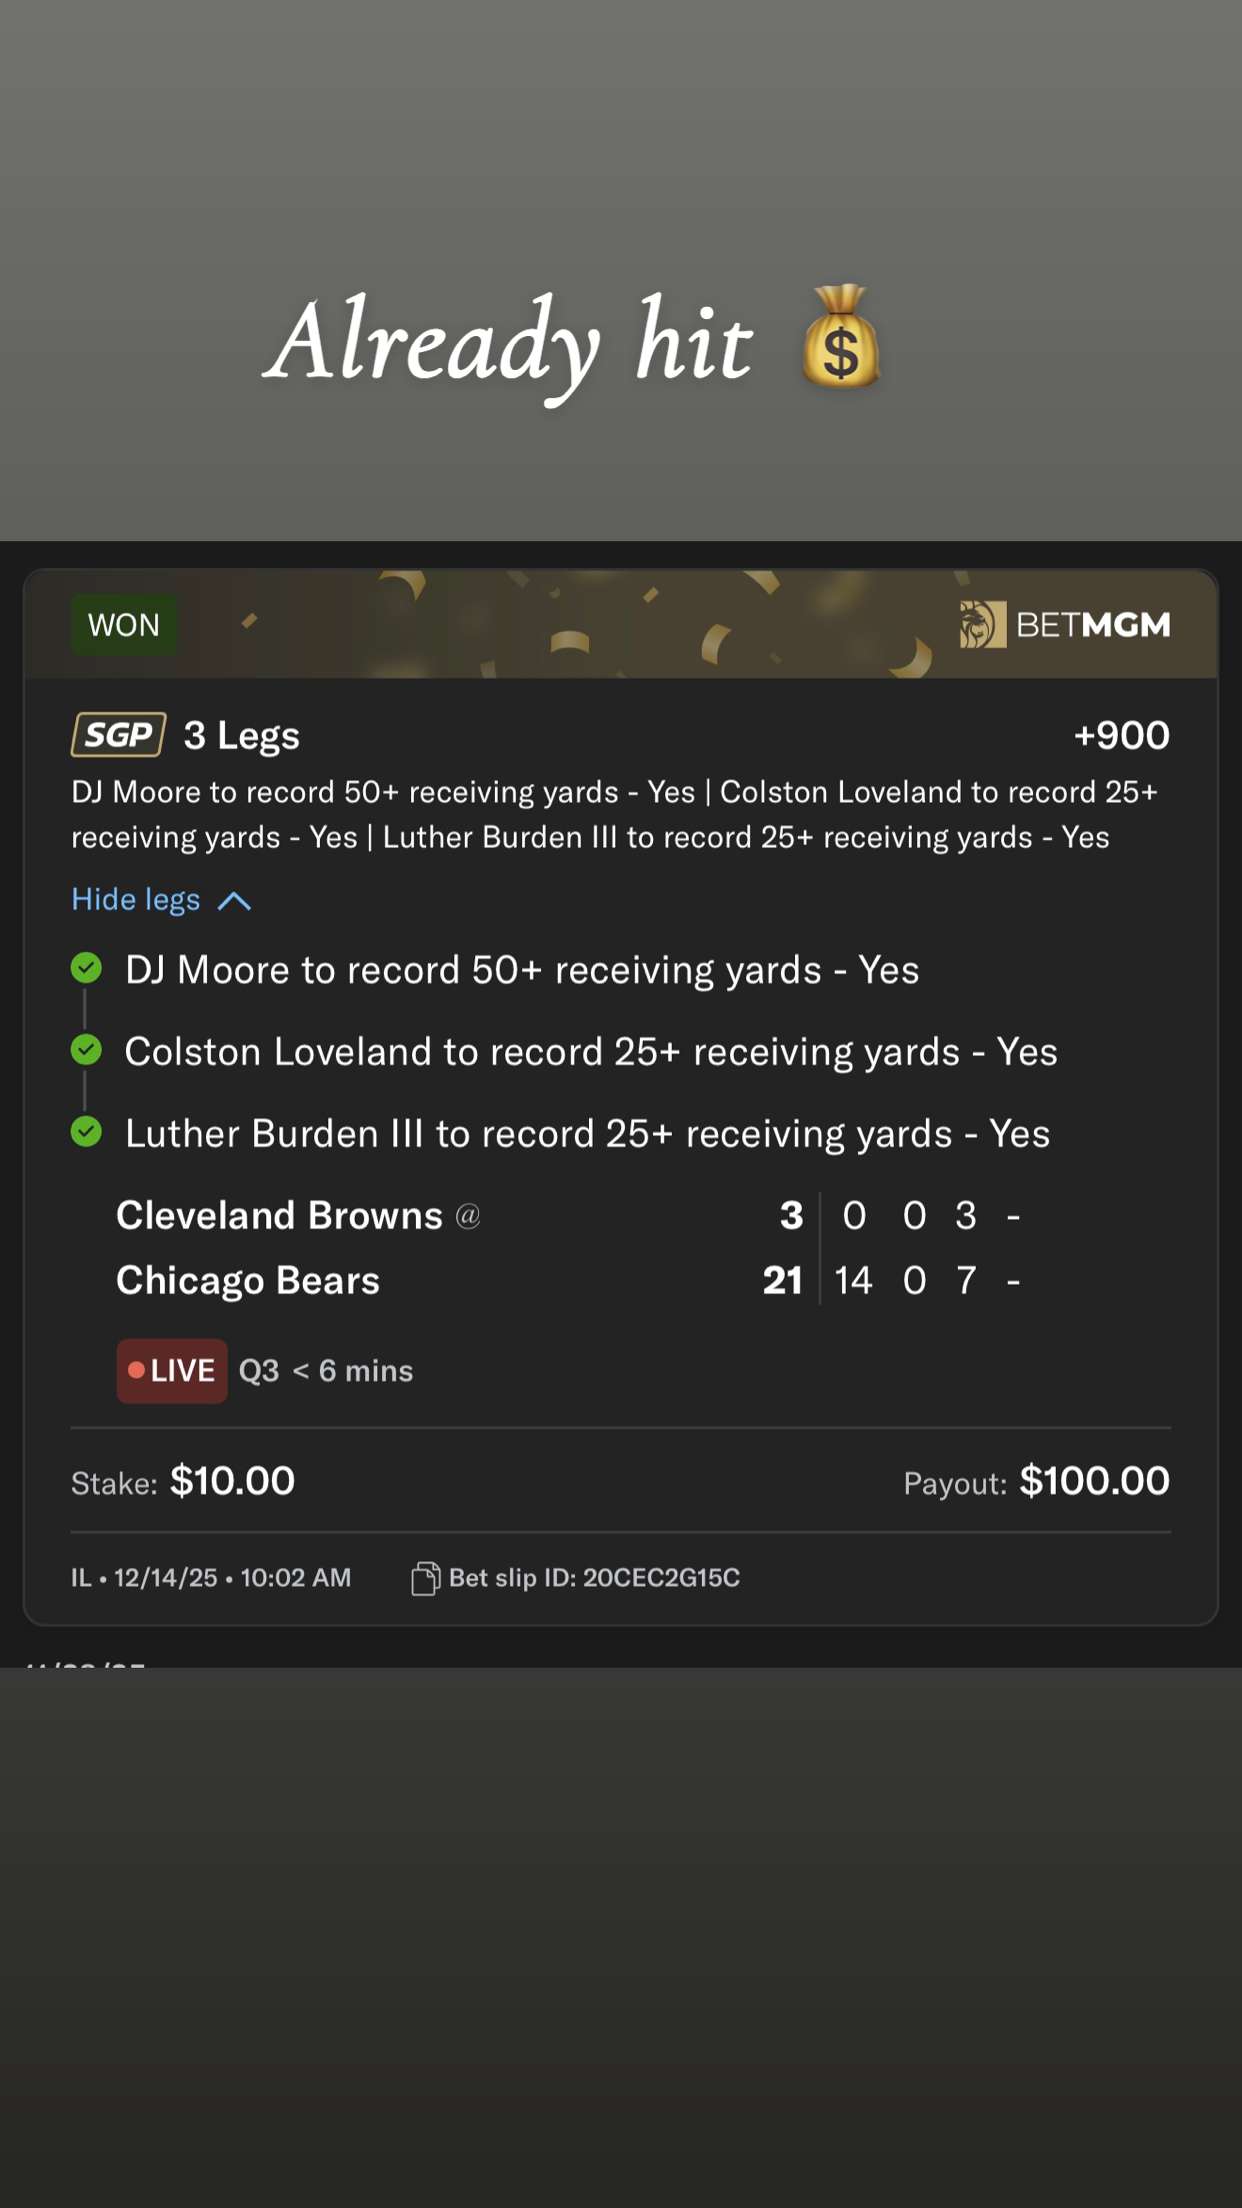This screenshot has width=1242, height=2208.
Task: Collapse legs using the Hide legs chevron
Action: [235, 901]
